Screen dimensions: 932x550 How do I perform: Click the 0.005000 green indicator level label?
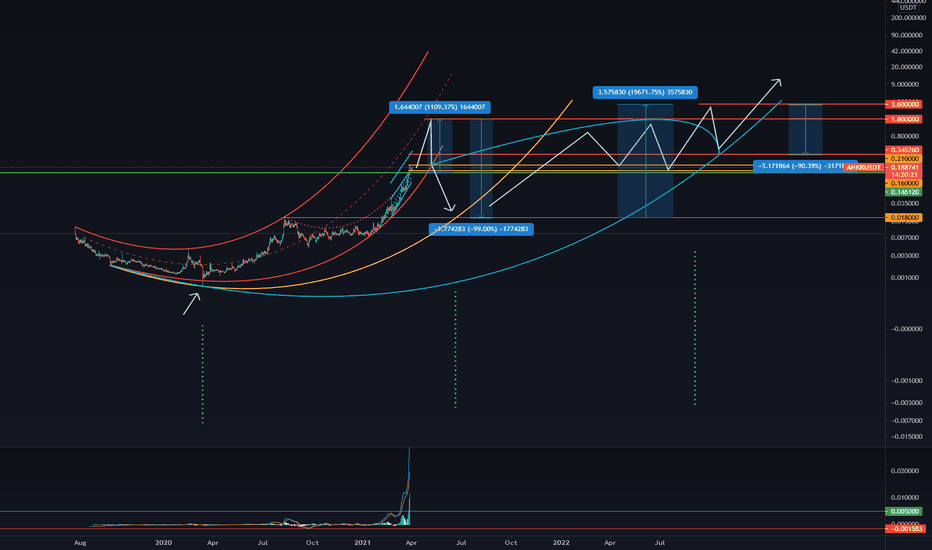[x=903, y=511]
